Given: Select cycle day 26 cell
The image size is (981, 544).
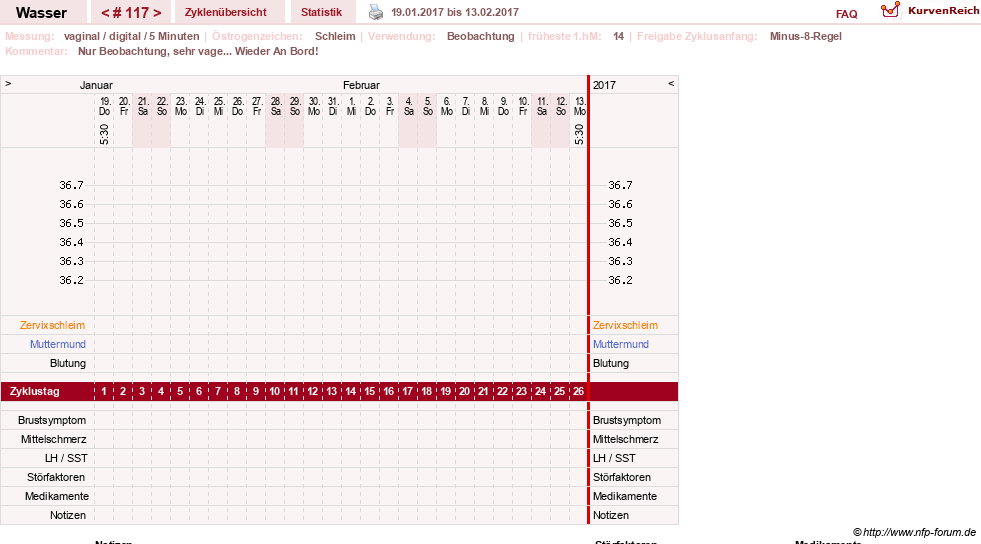Looking at the screenshot, I should pyautogui.click(x=578, y=391).
